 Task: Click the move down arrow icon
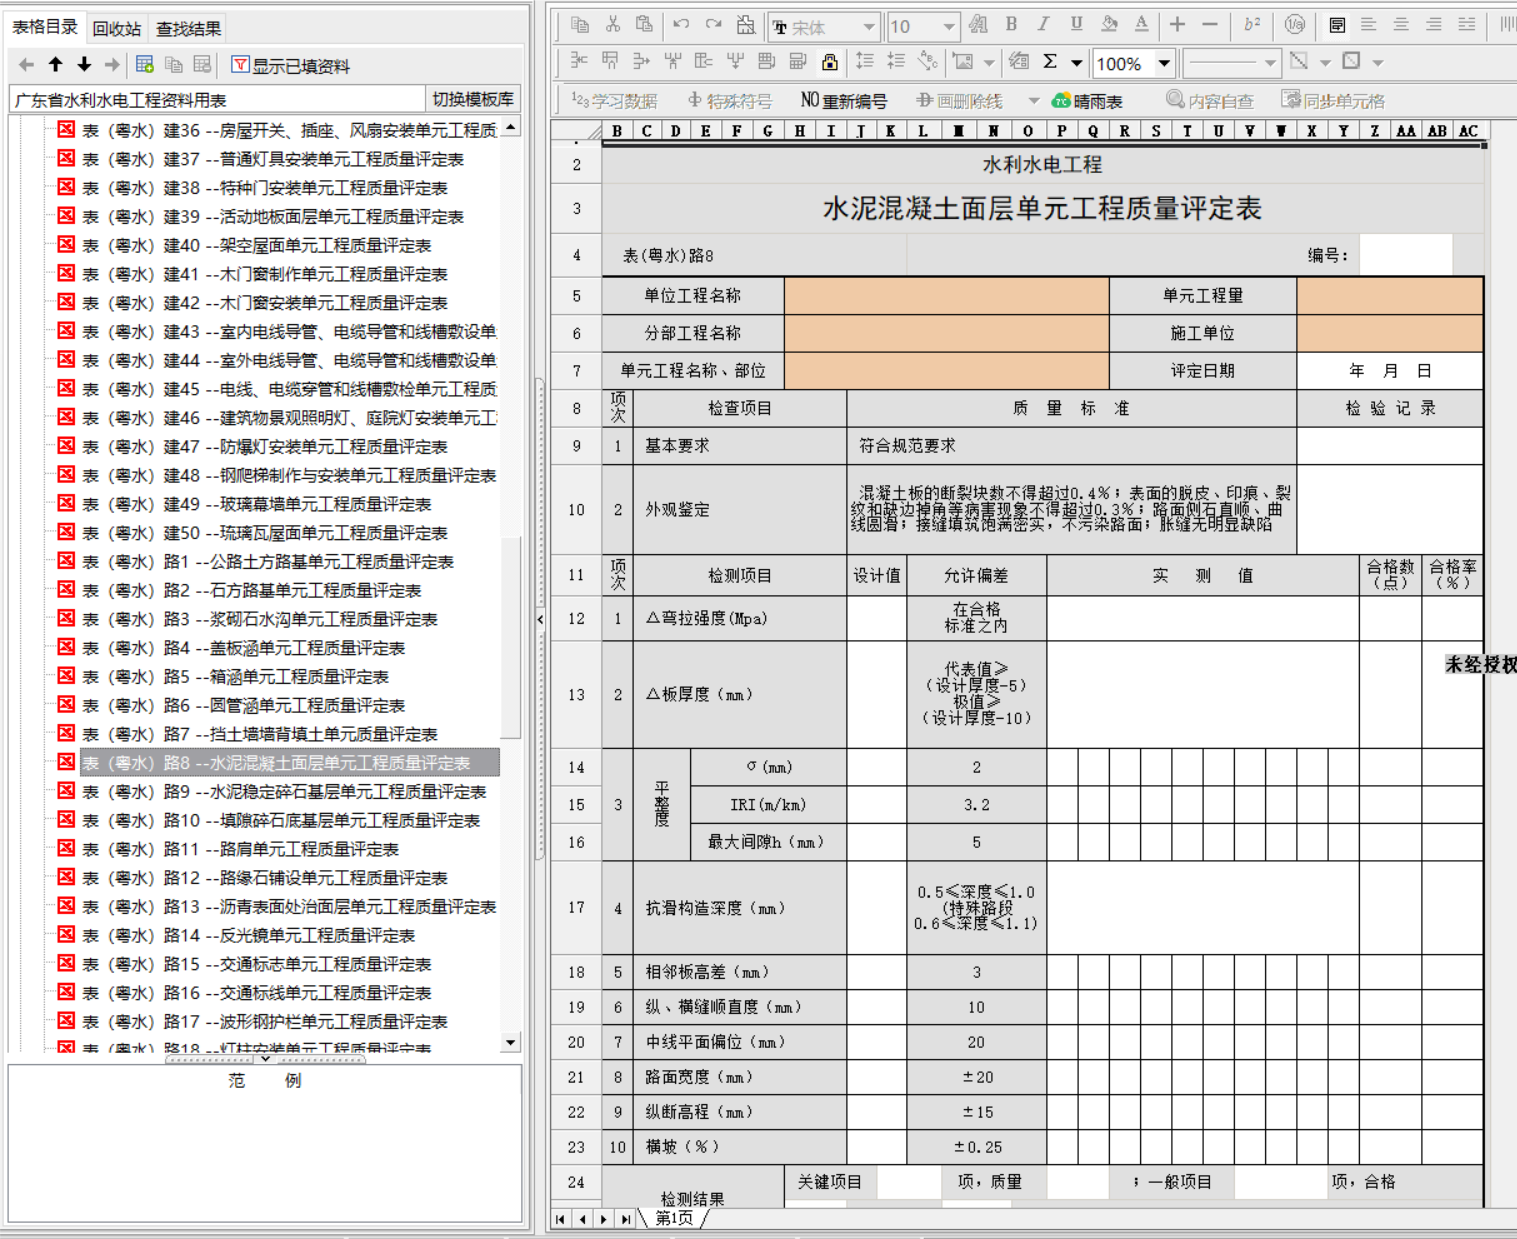84,65
